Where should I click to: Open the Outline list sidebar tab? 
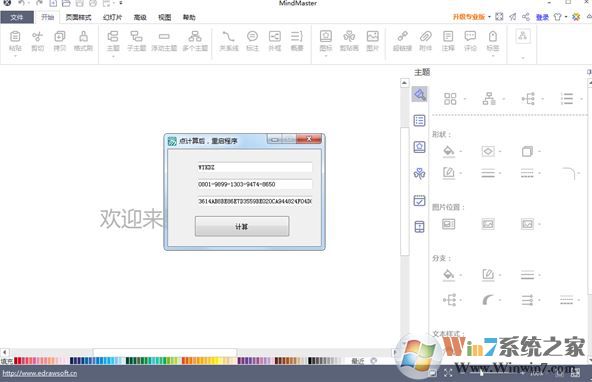click(x=419, y=120)
